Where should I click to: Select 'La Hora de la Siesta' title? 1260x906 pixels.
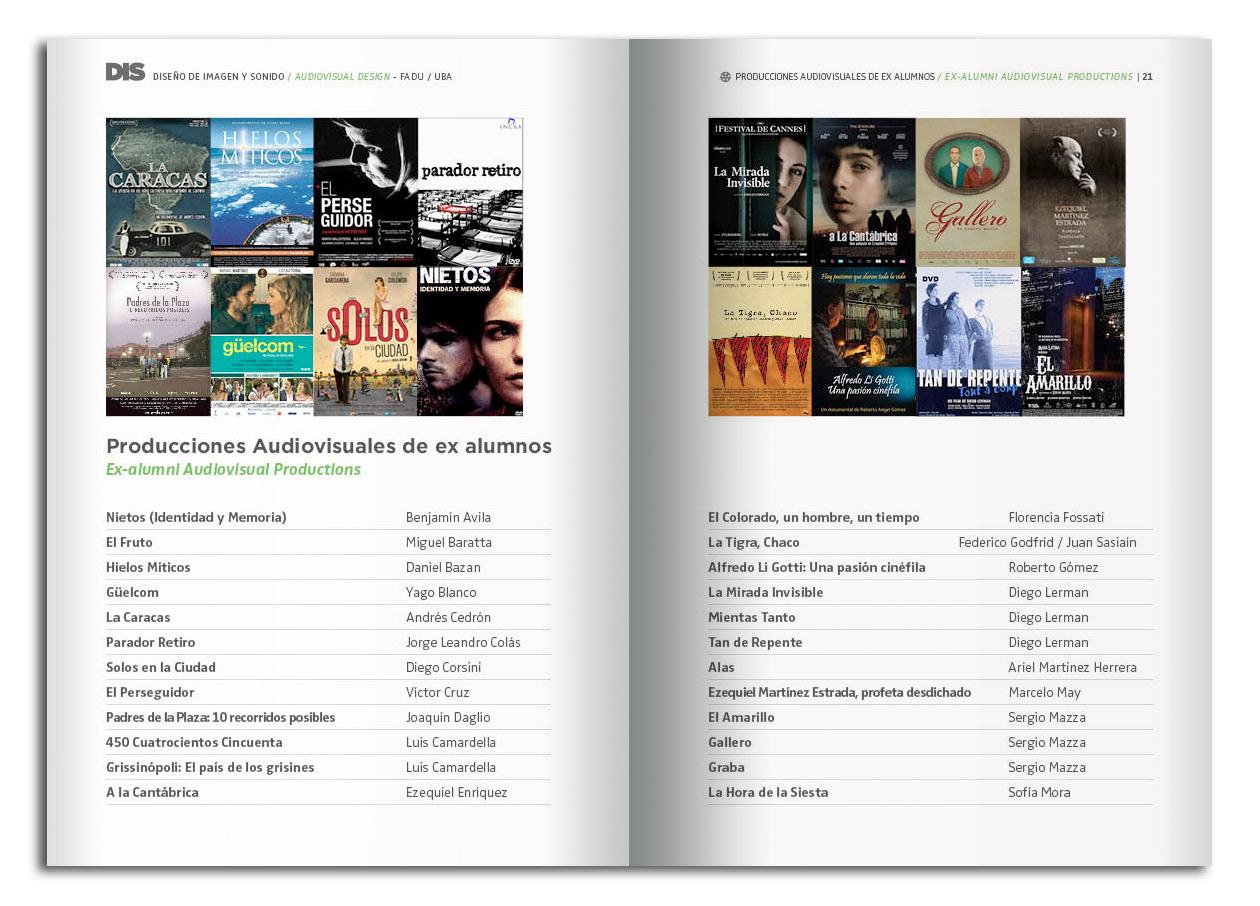point(768,792)
